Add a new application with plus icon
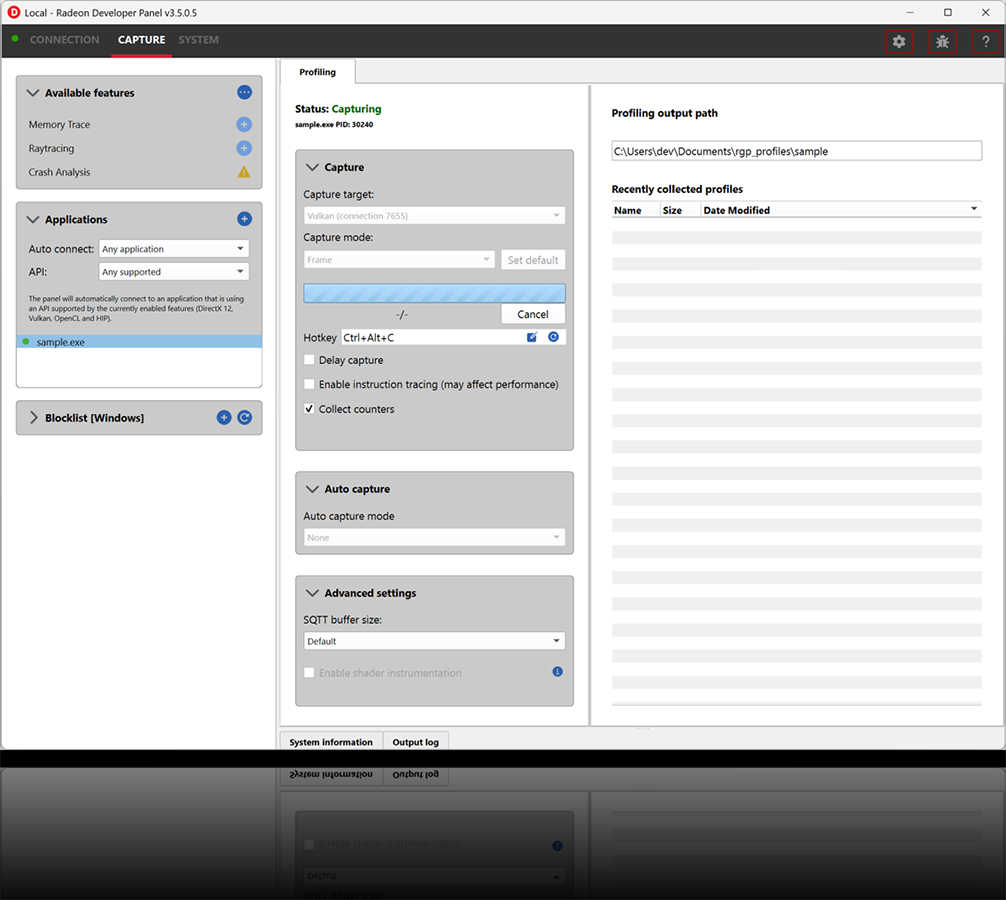Viewport: 1006px width, 900px height. pyautogui.click(x=244, y=219)
